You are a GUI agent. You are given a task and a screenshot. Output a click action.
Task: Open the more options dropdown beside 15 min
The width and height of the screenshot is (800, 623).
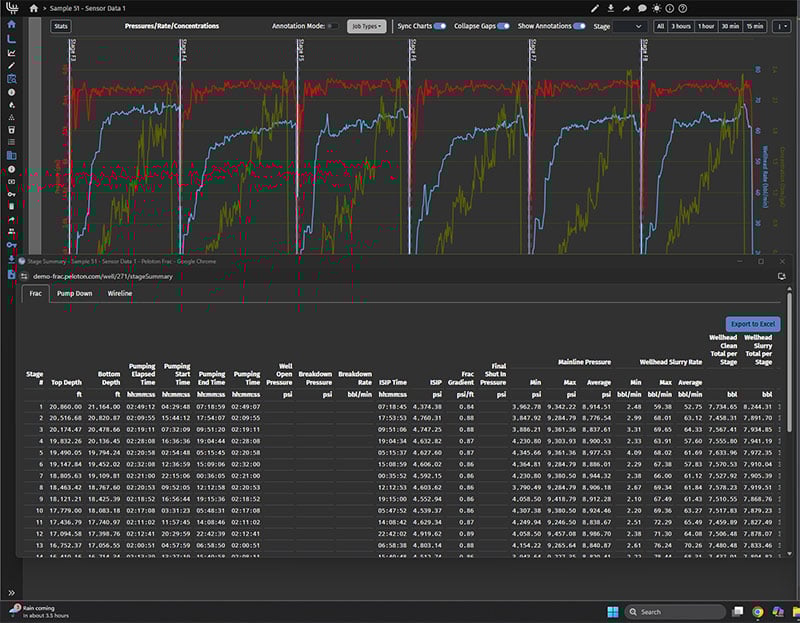(x=782, y=26)
